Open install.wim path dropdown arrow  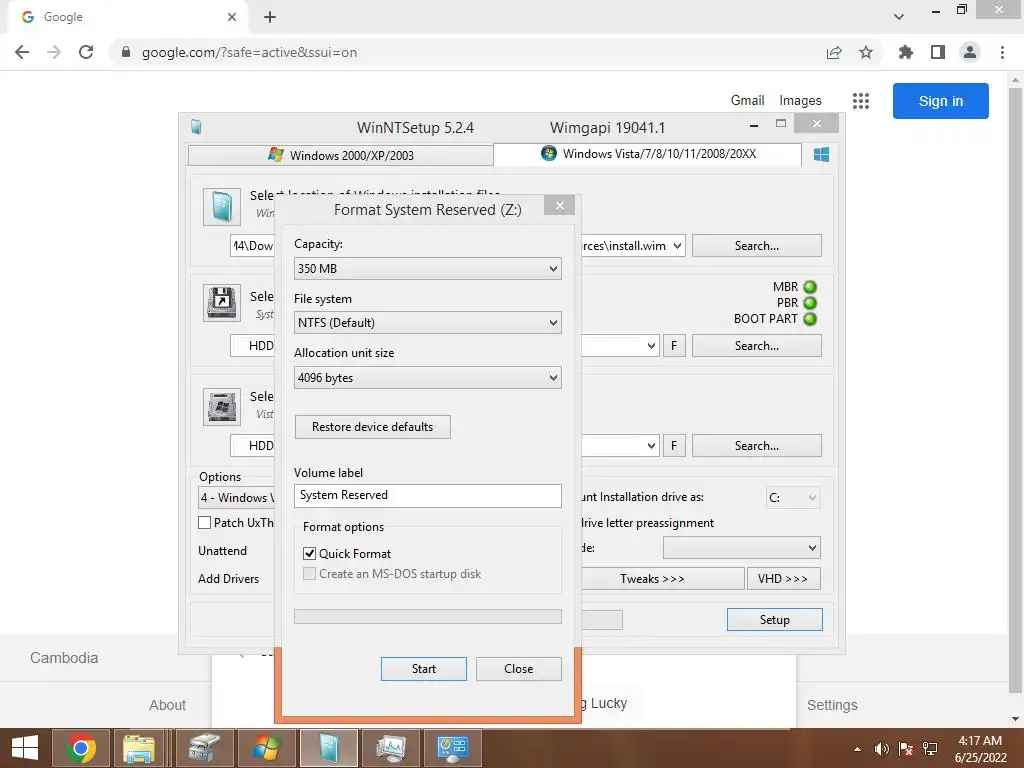click(677, 246)
